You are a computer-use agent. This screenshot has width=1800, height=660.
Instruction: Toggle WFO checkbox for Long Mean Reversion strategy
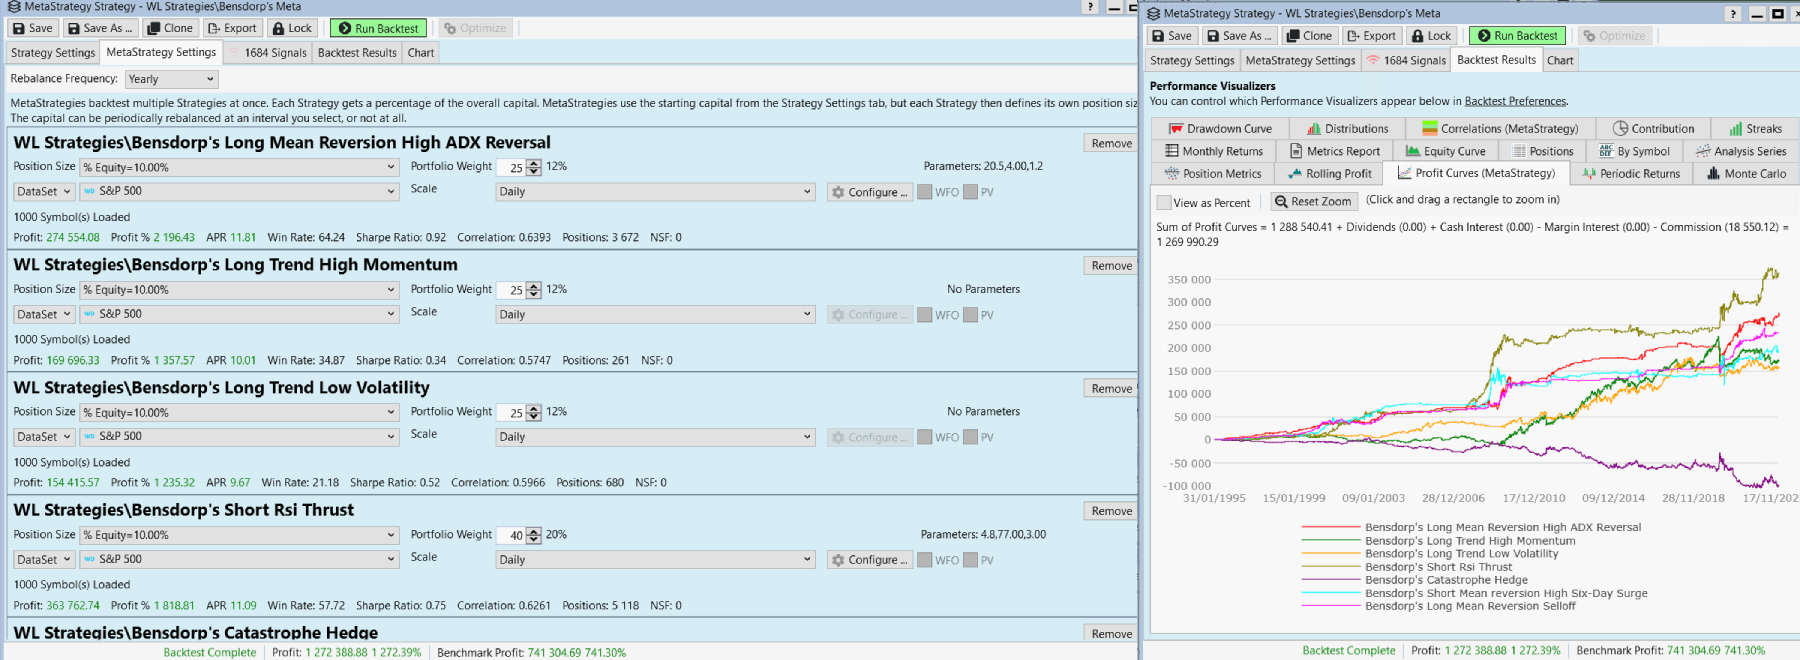coord(925,192)
